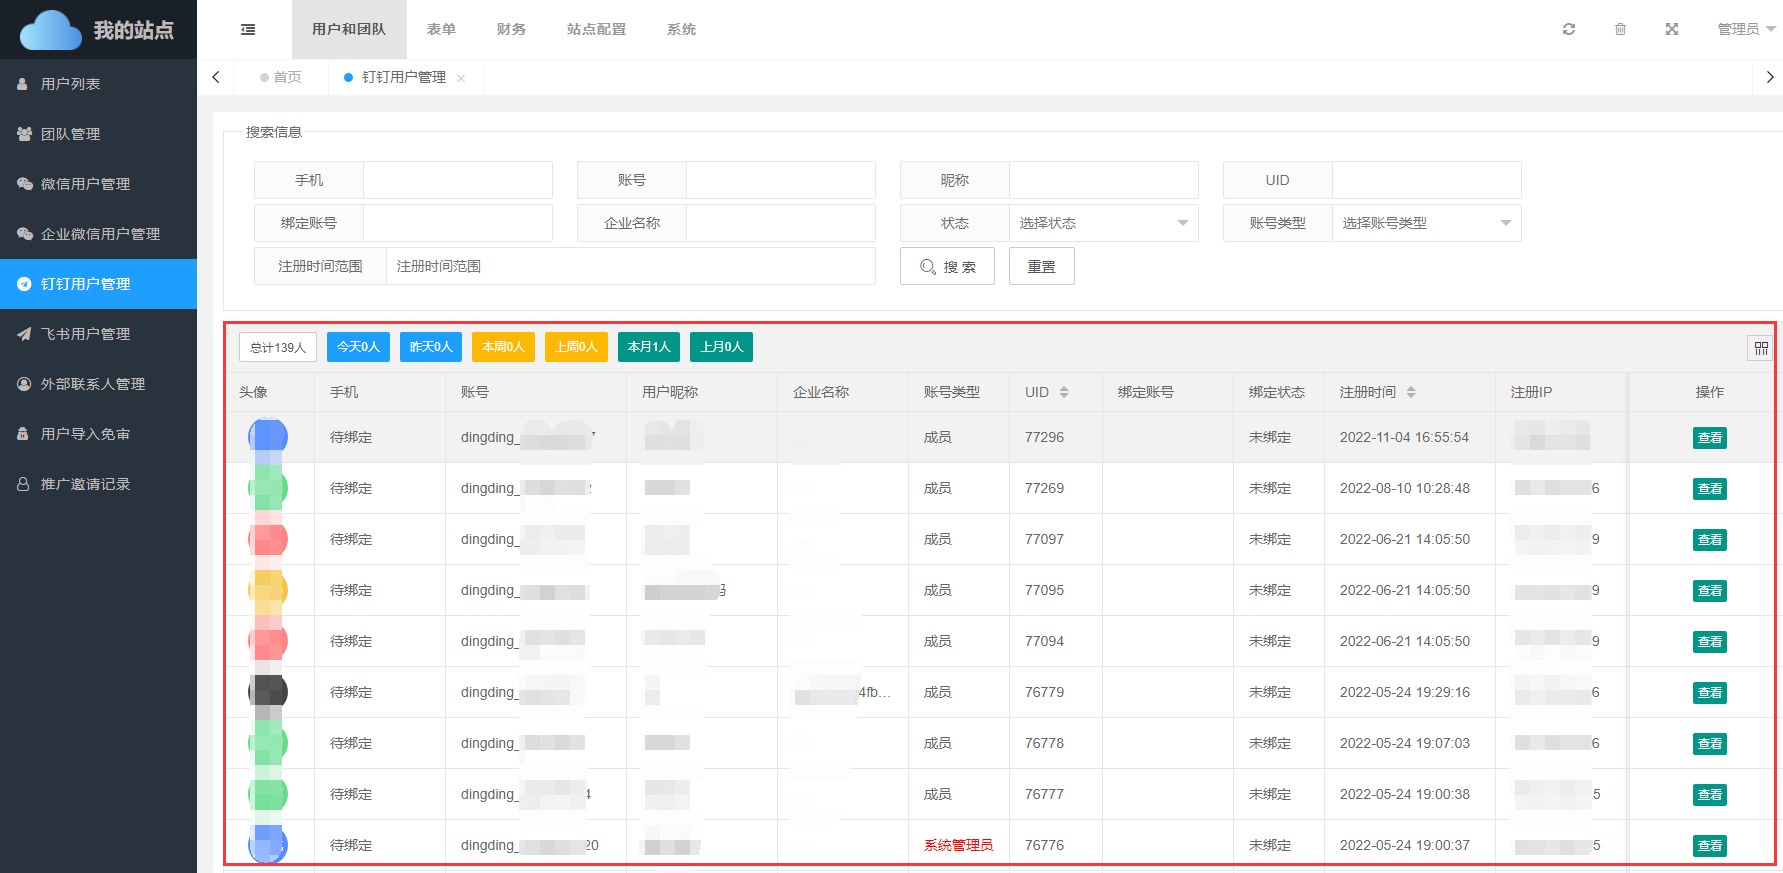Open the 选择账号类型 dropdown
The height and width of the screenshot is (873, 1783).
[1426, 223]
